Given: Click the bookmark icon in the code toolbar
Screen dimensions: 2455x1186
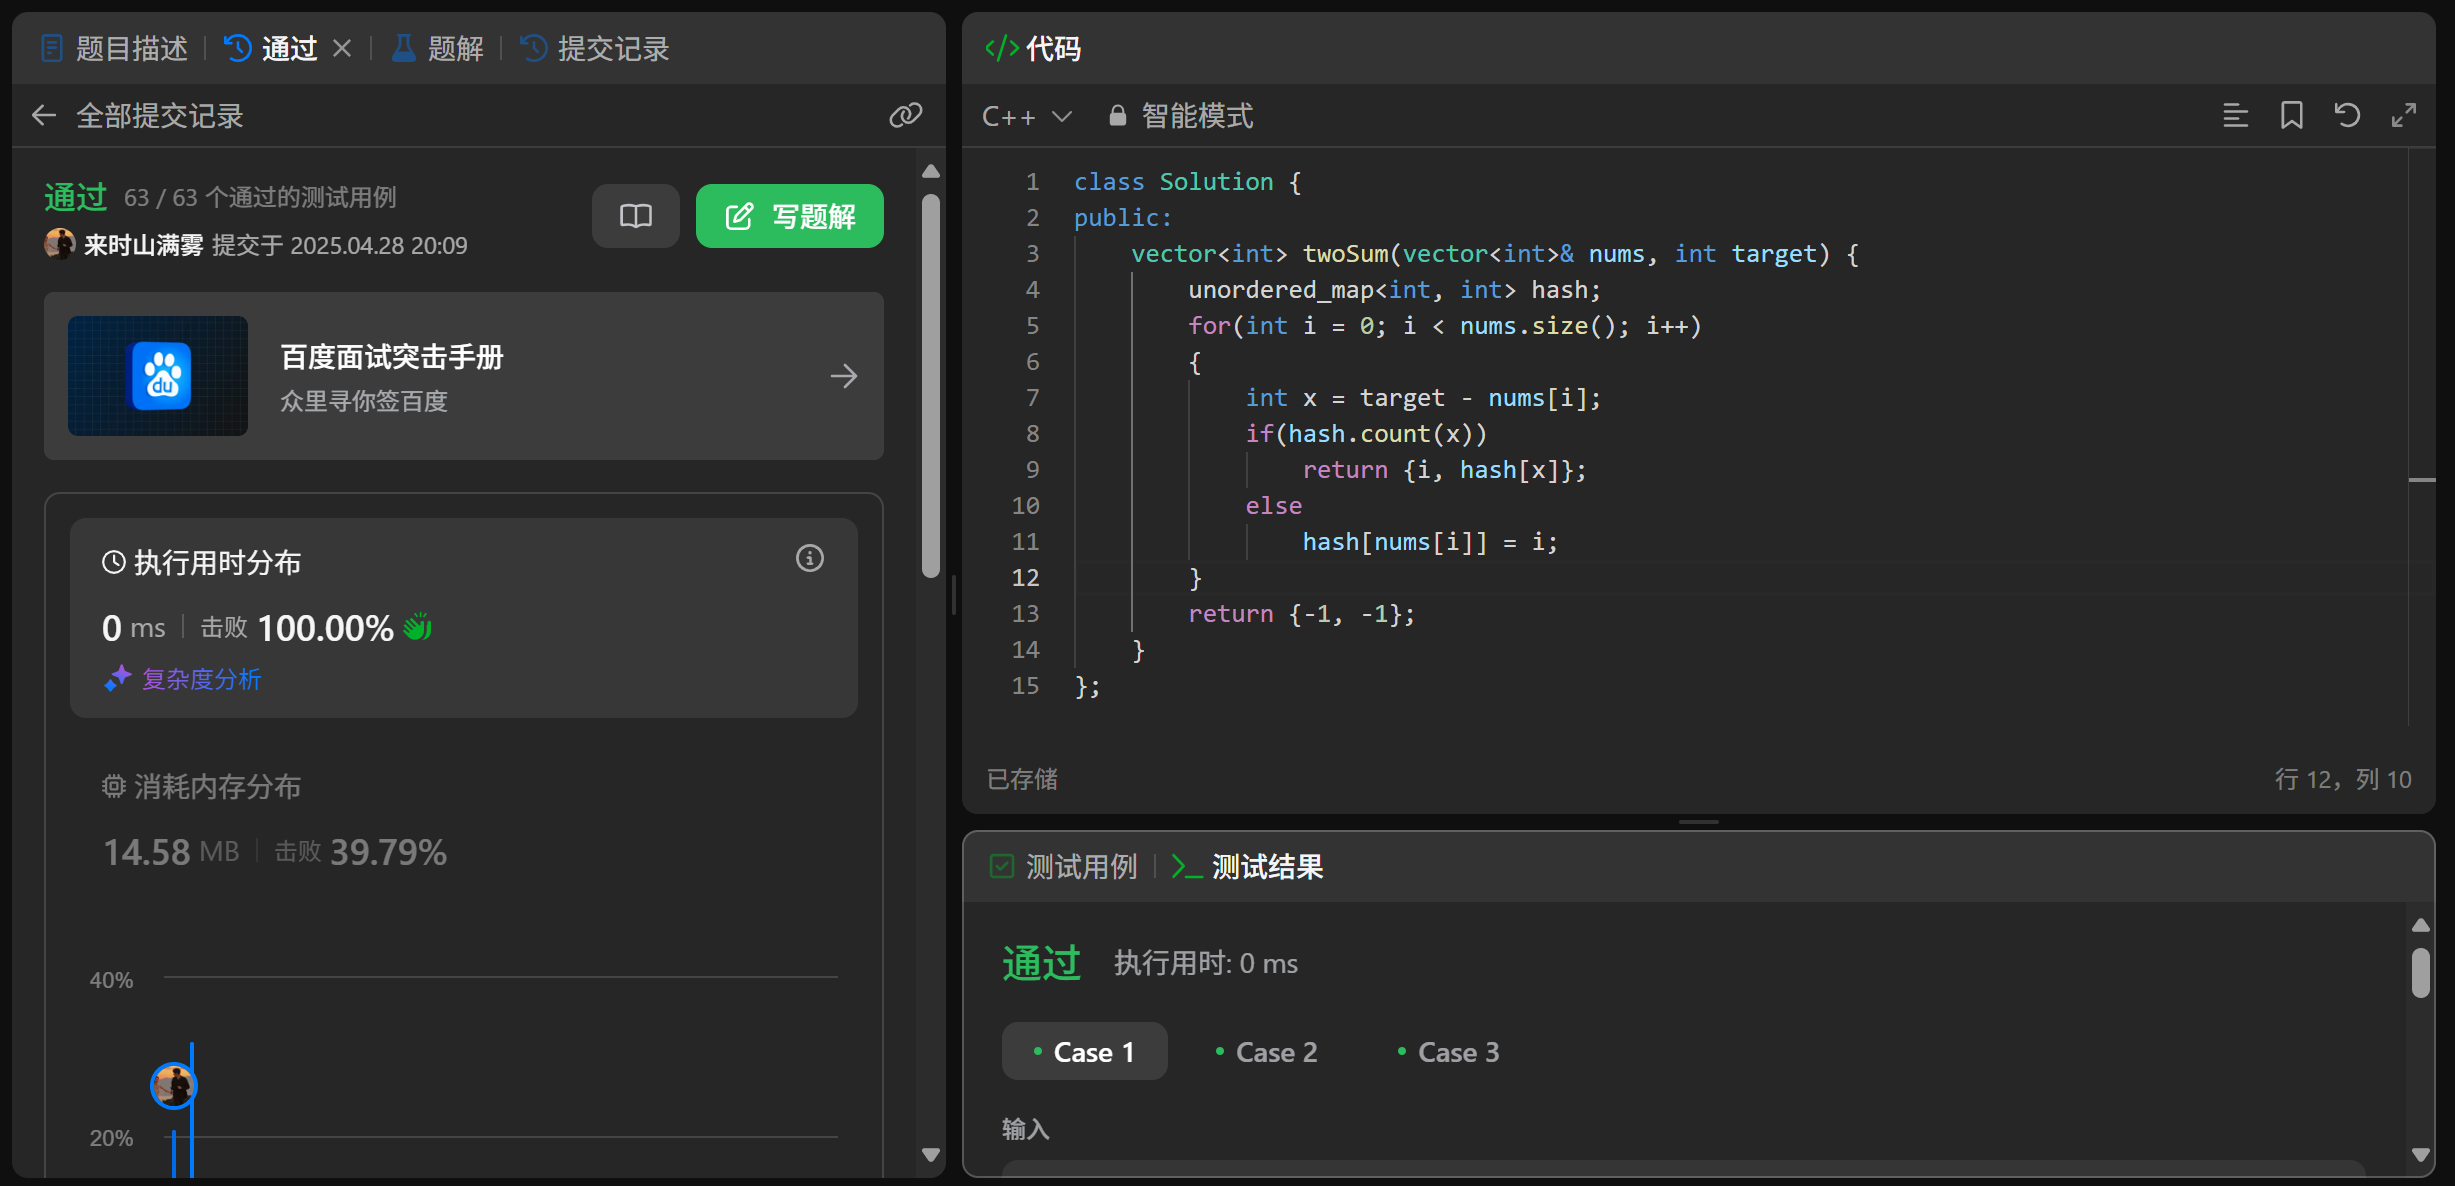Looking at the screenshot, I should click(x=2291, y=116).
